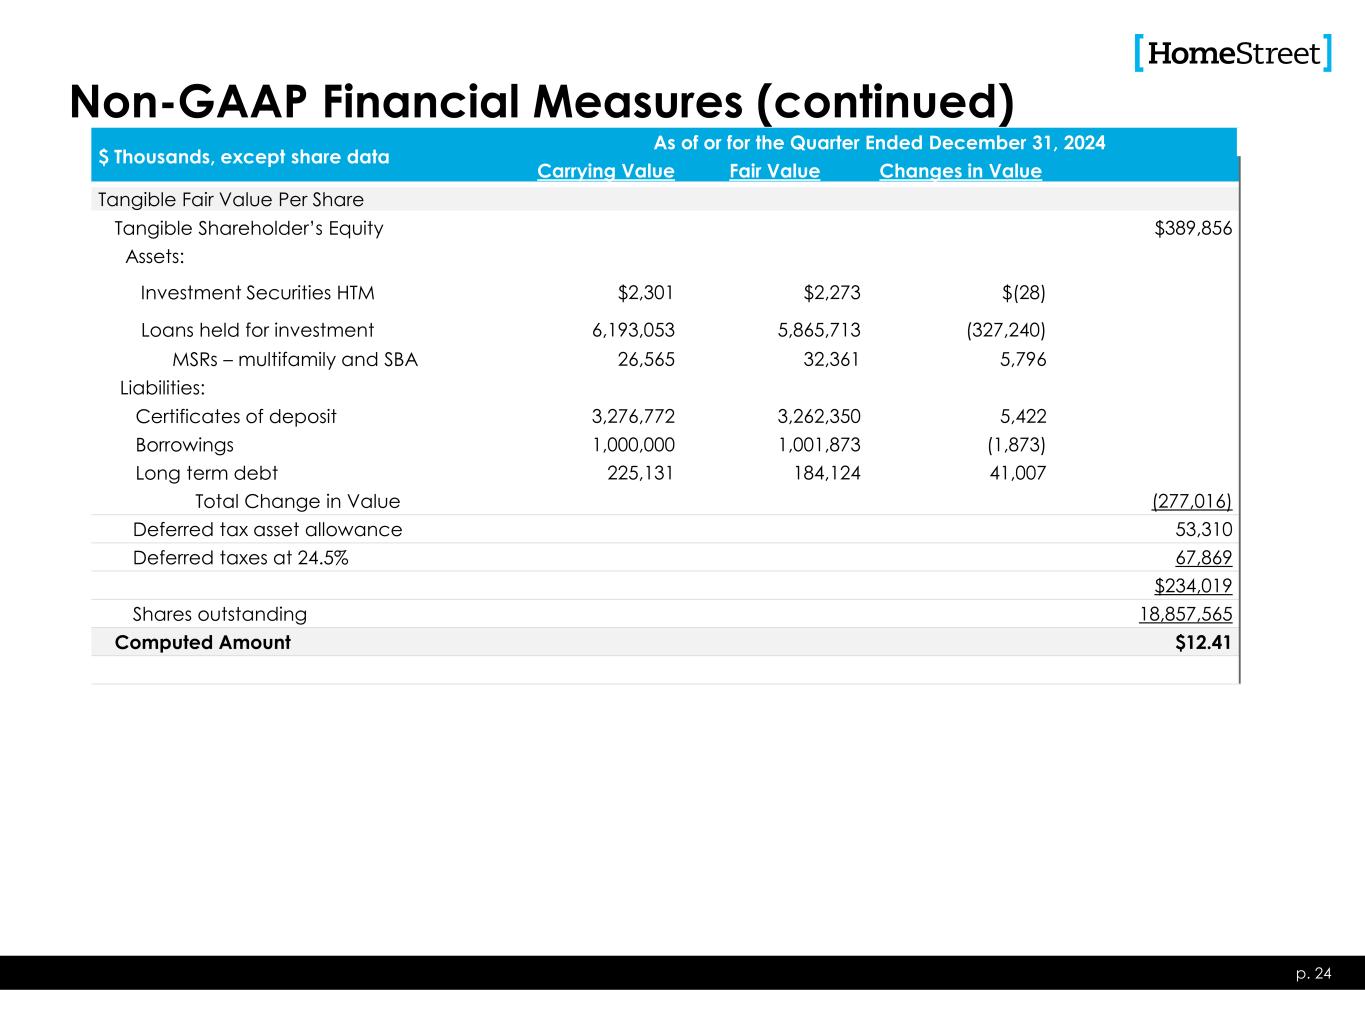The width and height of the screenshot is (1365, 1024).
Task: Click the Long term debt row label
Action: click(x=207, y=473)
